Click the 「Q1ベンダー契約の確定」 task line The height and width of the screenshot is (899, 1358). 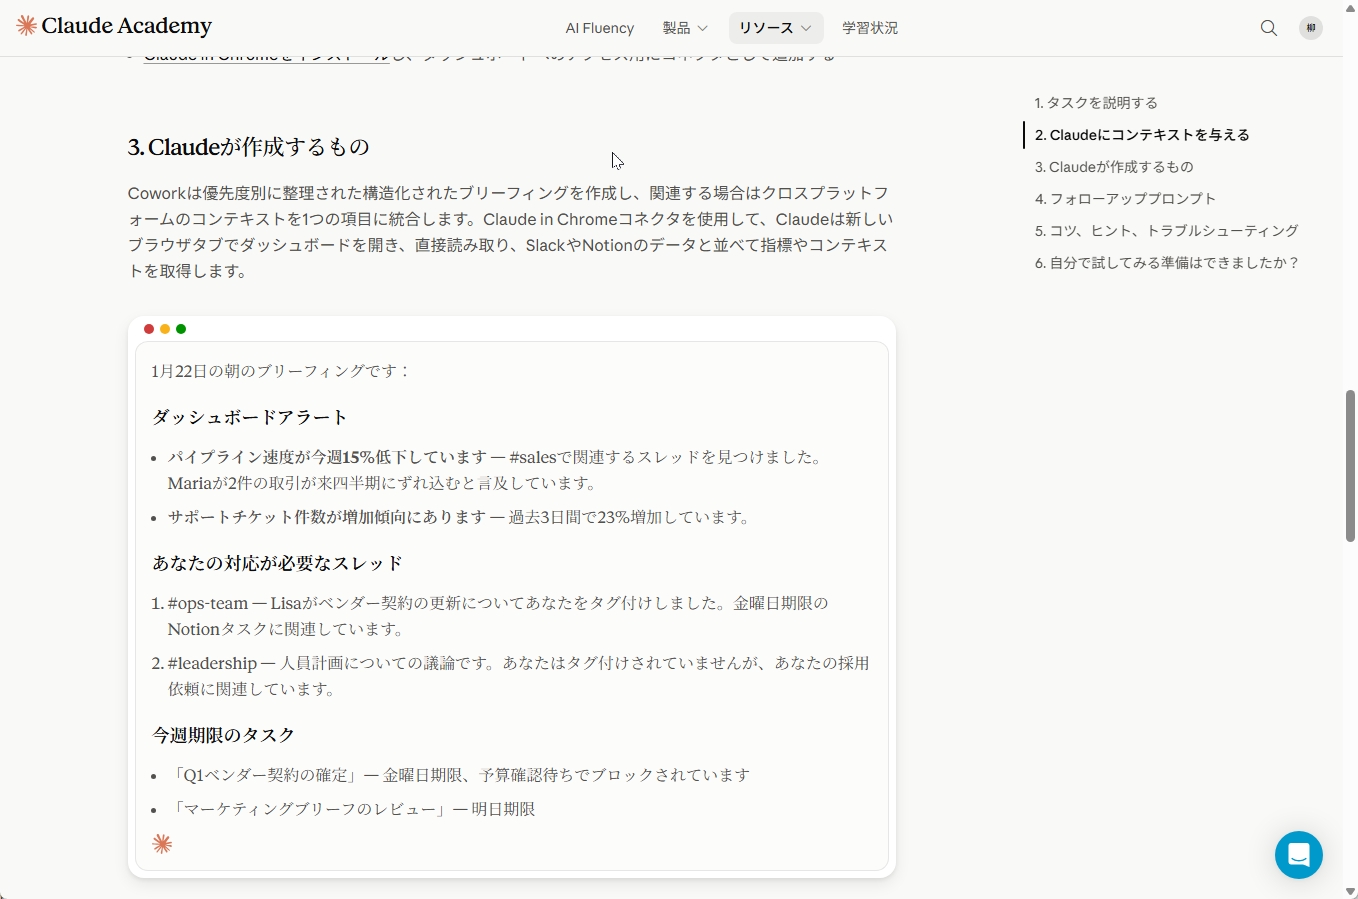(x=459, y=775)
